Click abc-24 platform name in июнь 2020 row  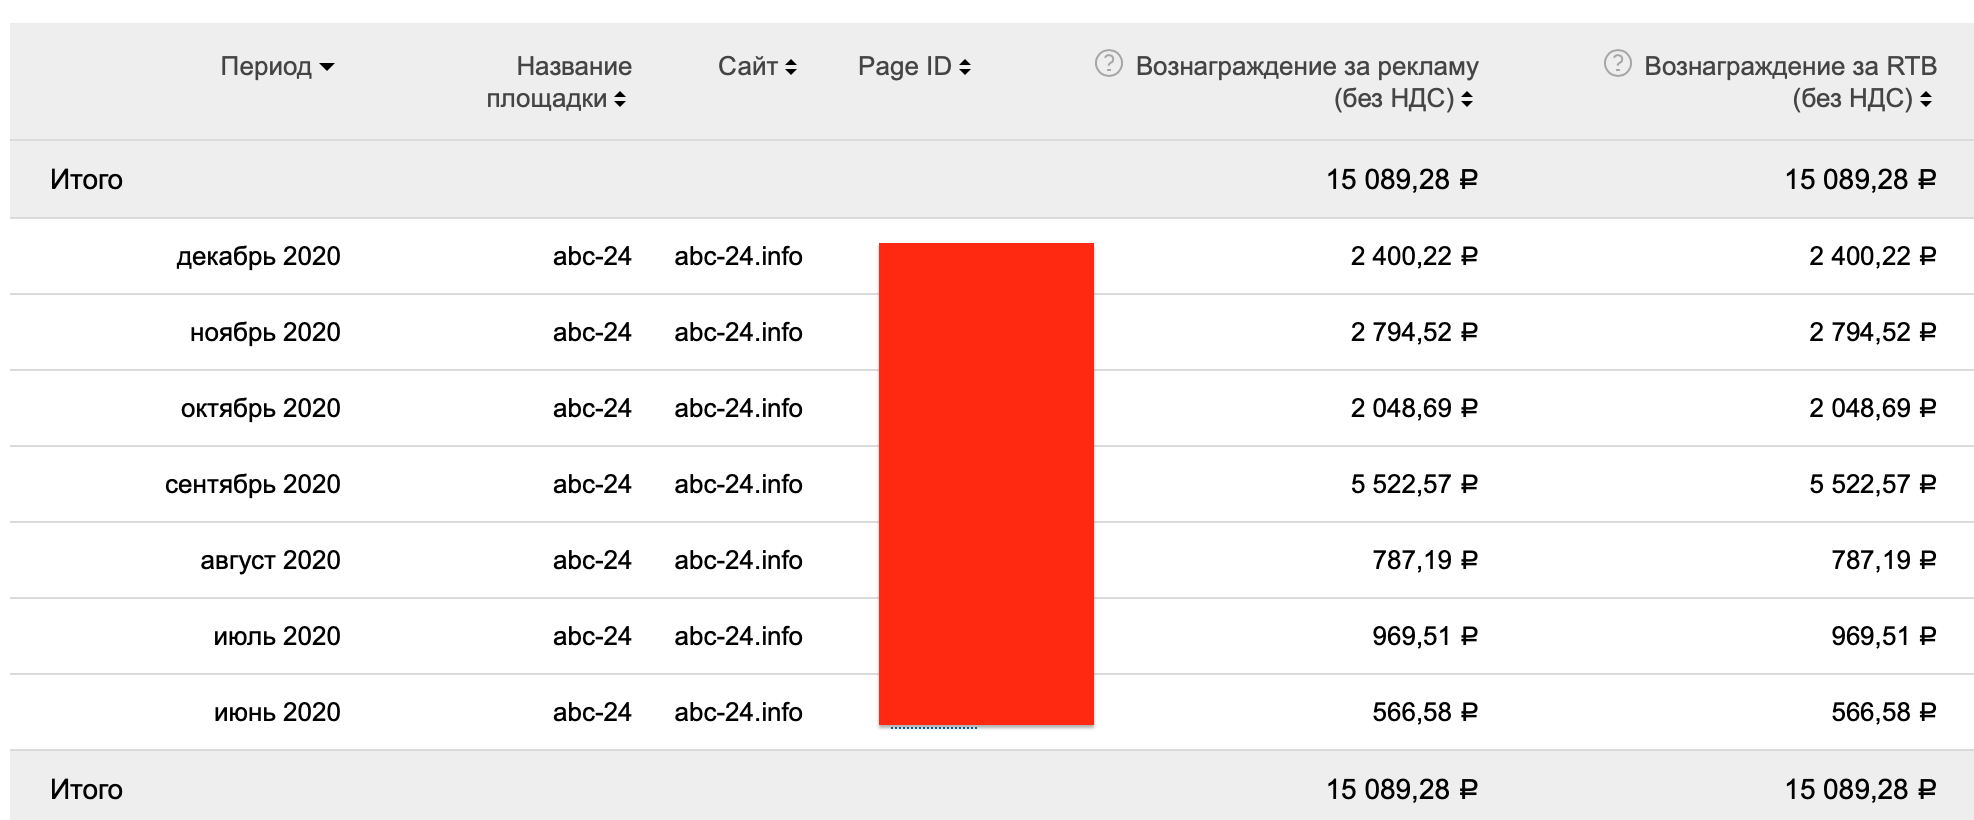coord(592,712)
